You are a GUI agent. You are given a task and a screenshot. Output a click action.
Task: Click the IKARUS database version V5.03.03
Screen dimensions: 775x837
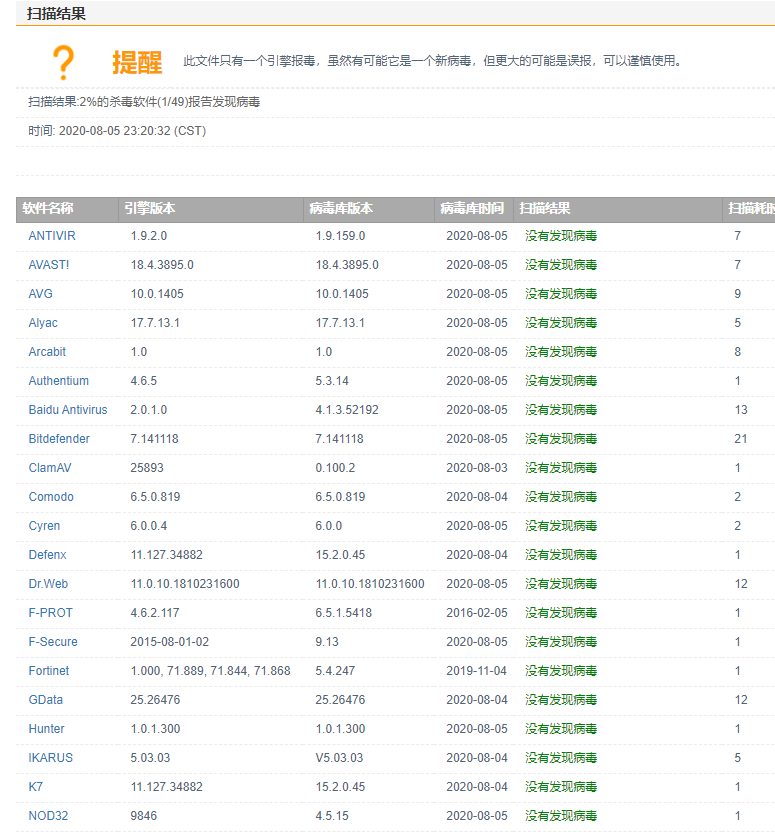click(x=339, y=758)
